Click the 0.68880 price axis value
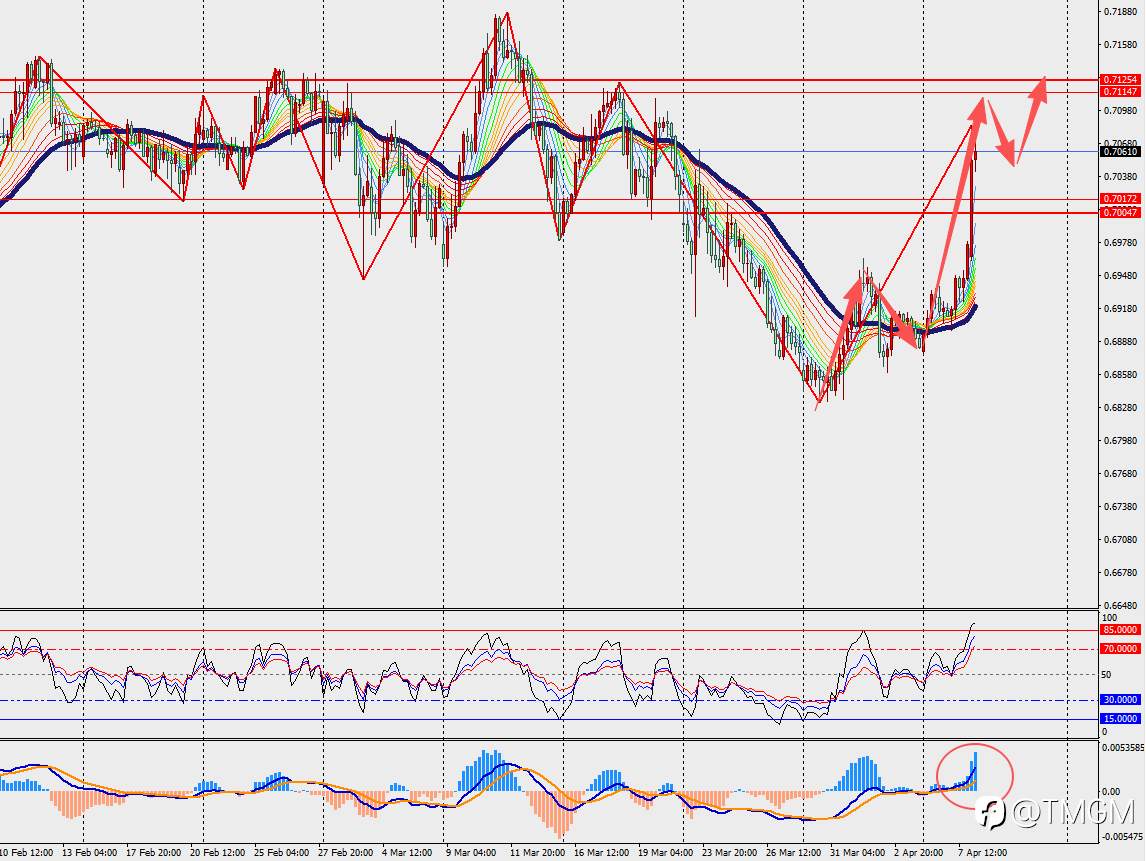The image size is (1146, 861). [1120, 341]
